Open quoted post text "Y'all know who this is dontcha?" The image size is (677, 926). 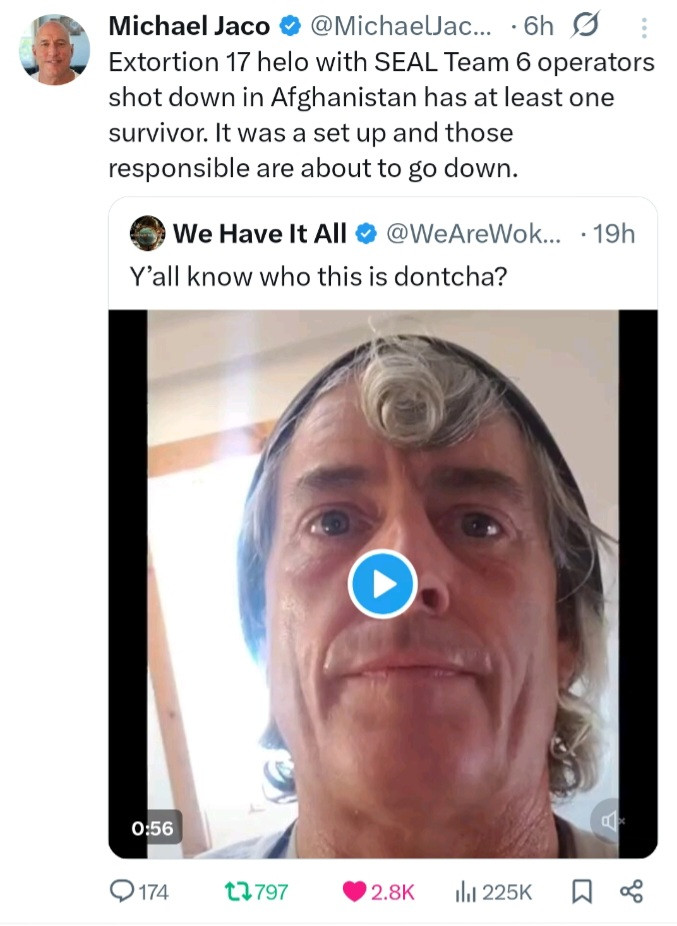319,276
